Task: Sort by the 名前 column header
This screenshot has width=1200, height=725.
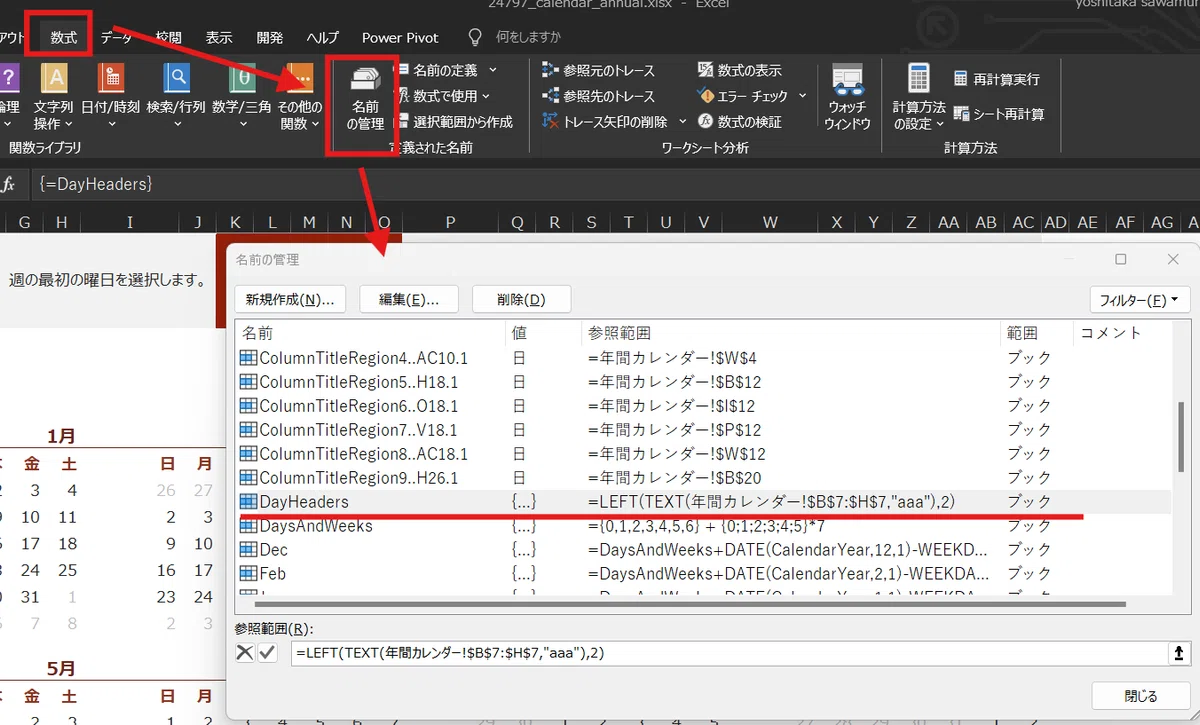Action: point(370,333)
